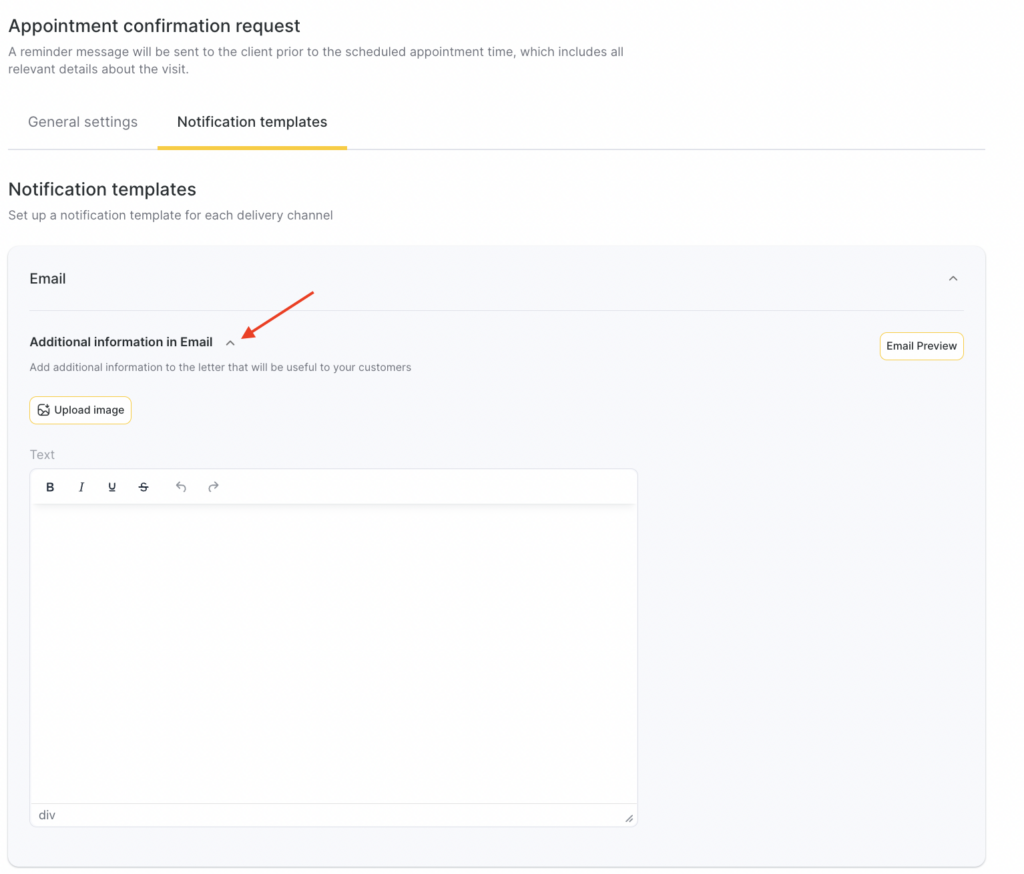The height and width of the screenshot is (874, 1024).
Task: Click the picture icon beside Upload image
Action: click(44, 410)
